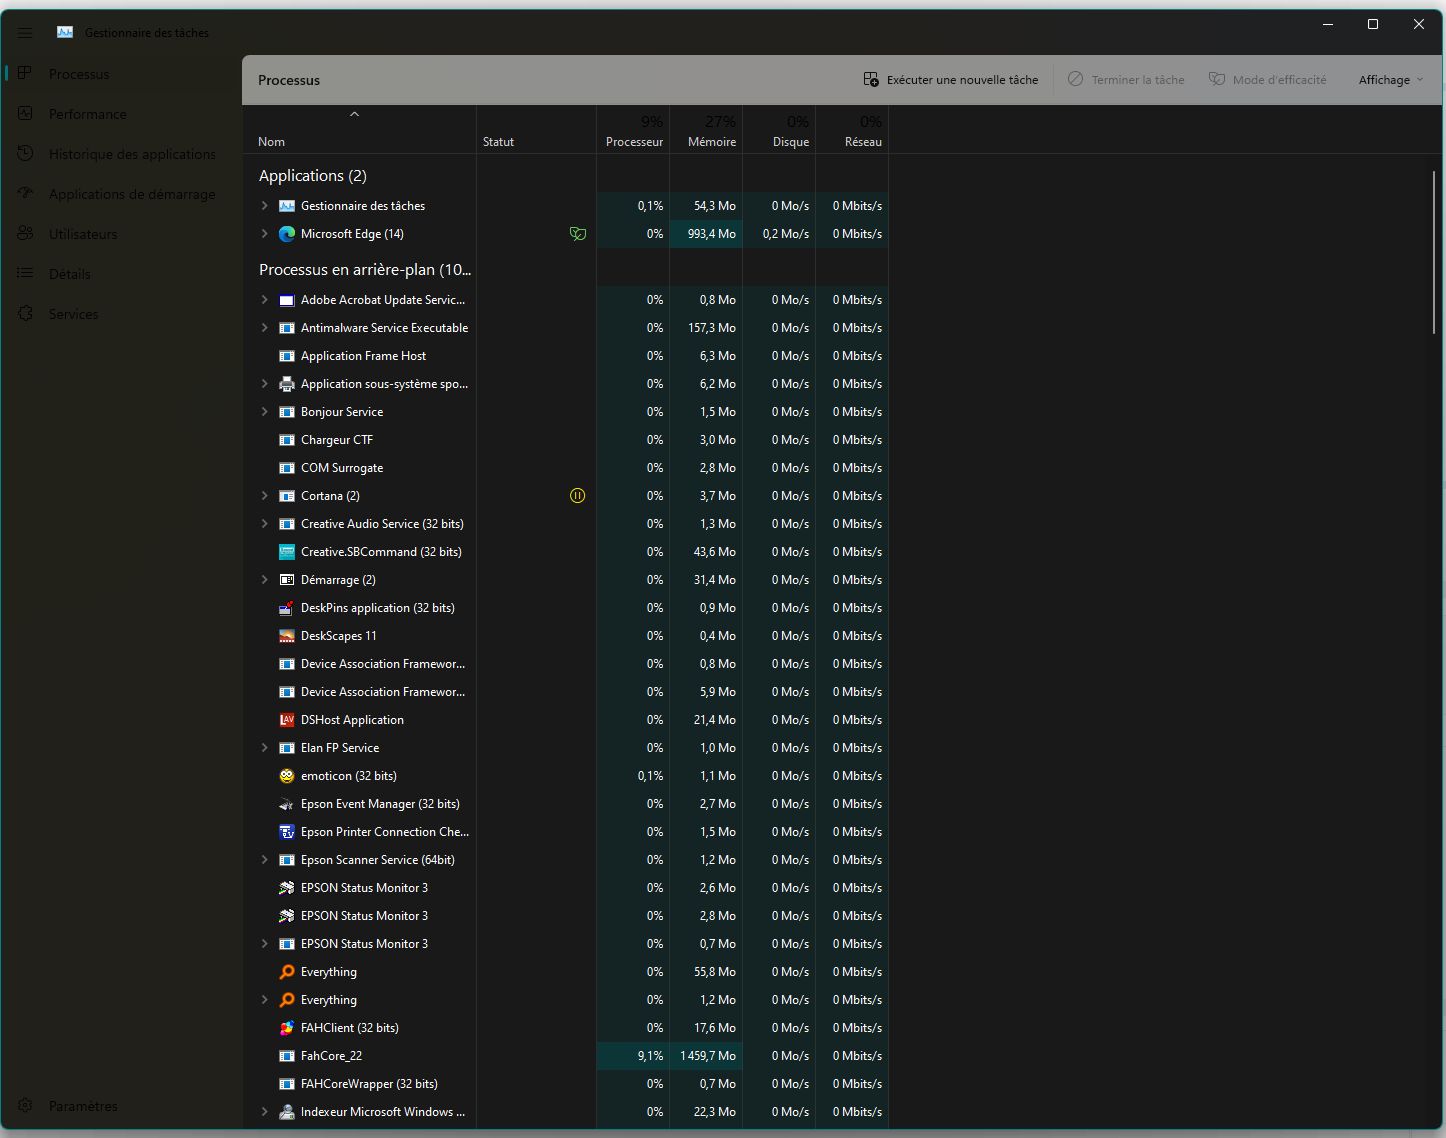Open the Affichage dropdown menu
The image size is (1446, 1138).
1390,80
